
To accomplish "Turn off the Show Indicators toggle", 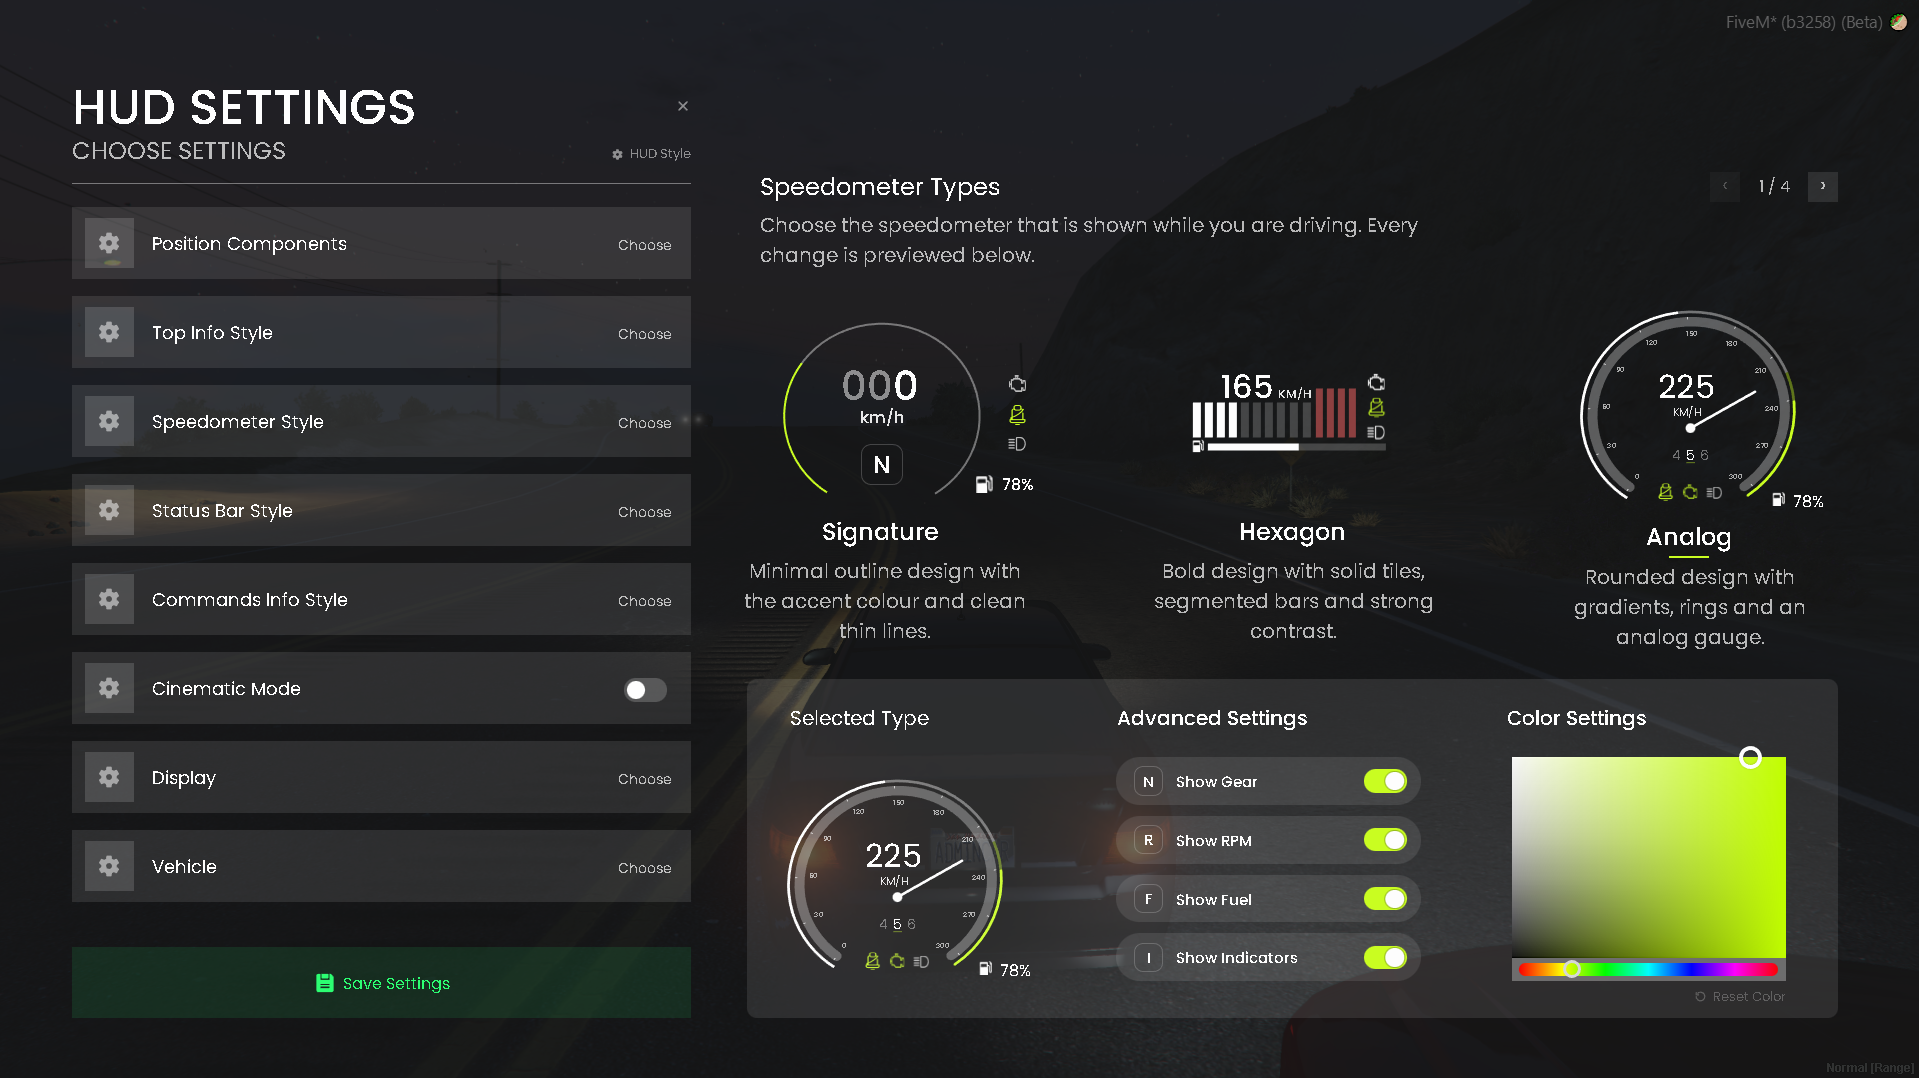I will click(x=1385, y=958).
